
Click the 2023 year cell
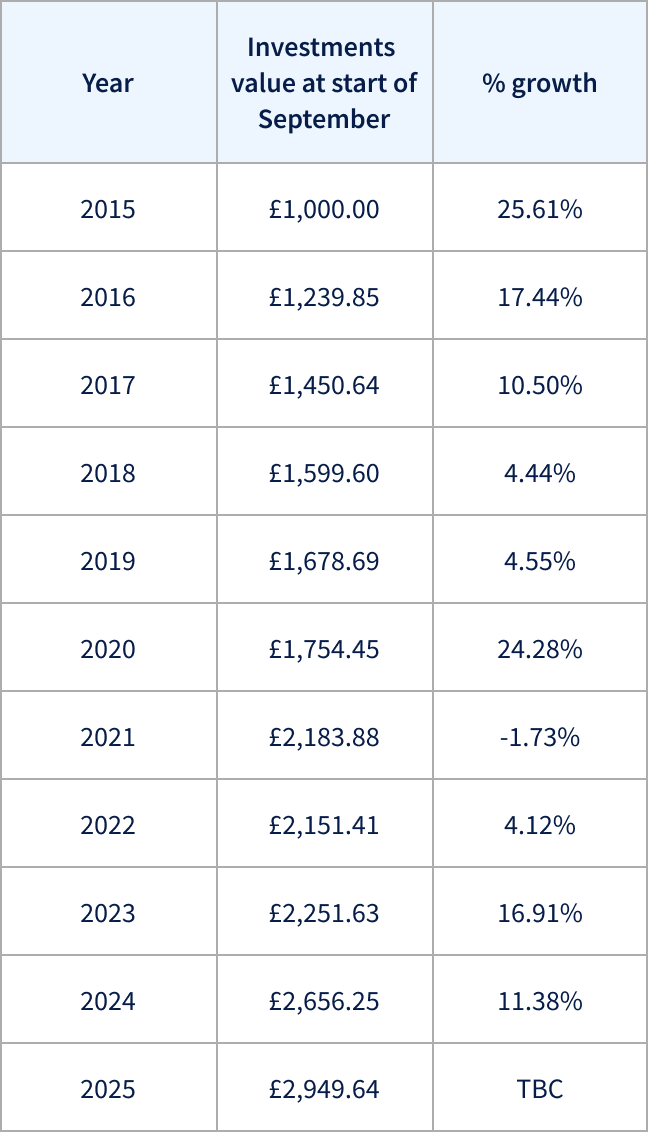pyautogui.click(x=108, y=914)
